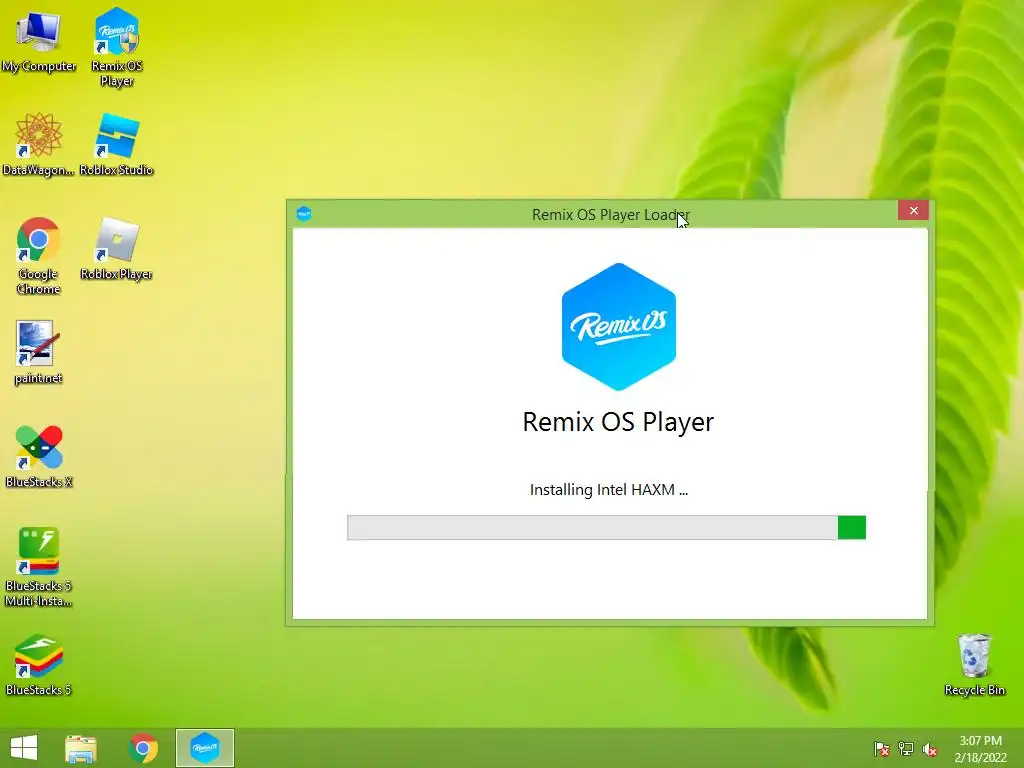
Task: Select the Google Chrome desktop shortcut
Action: (x=39, y=255)
